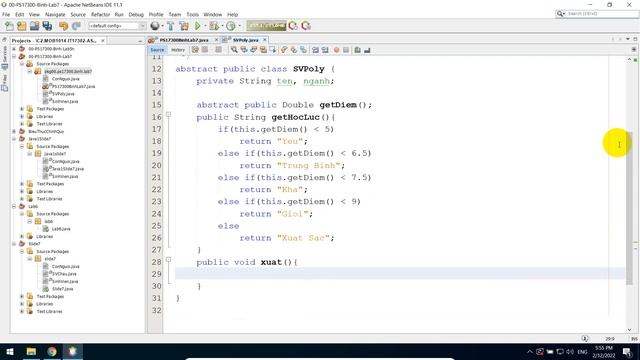Viewport: 640px width, 360px height.
Task: Click the Find Next Occurrence icon
Action: coord(253,50)
